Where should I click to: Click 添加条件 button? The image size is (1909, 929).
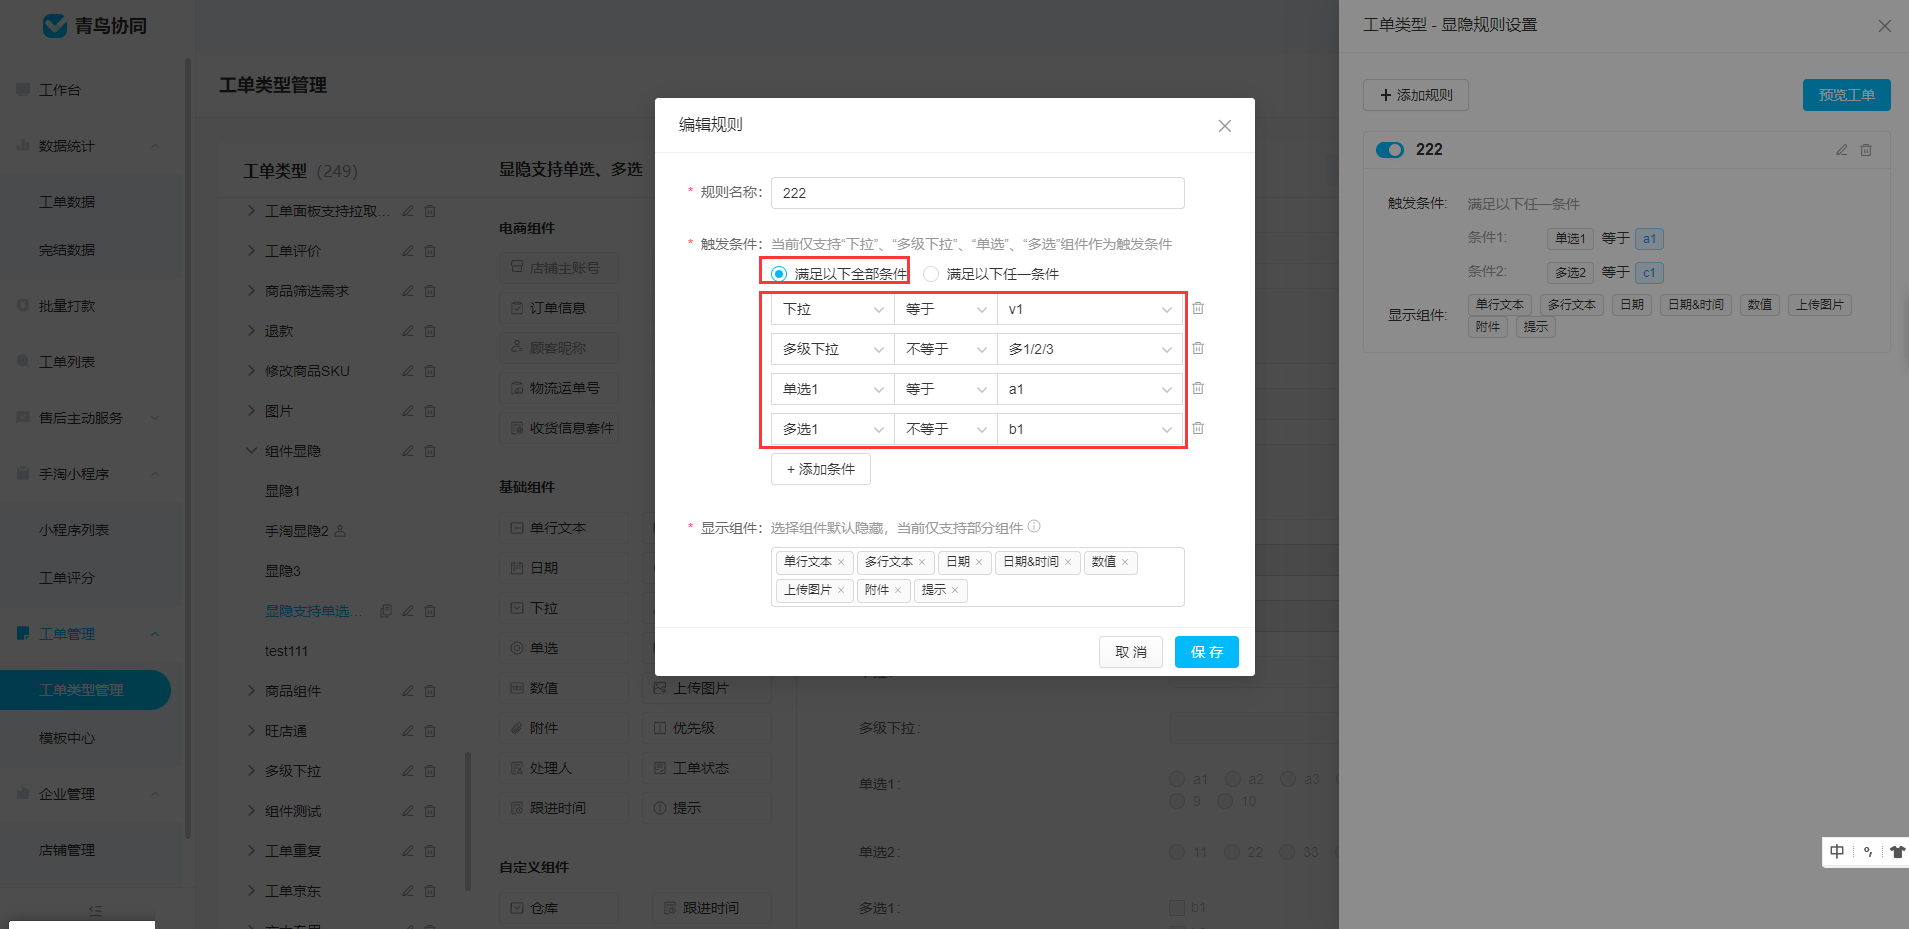[x=821, y=469]
